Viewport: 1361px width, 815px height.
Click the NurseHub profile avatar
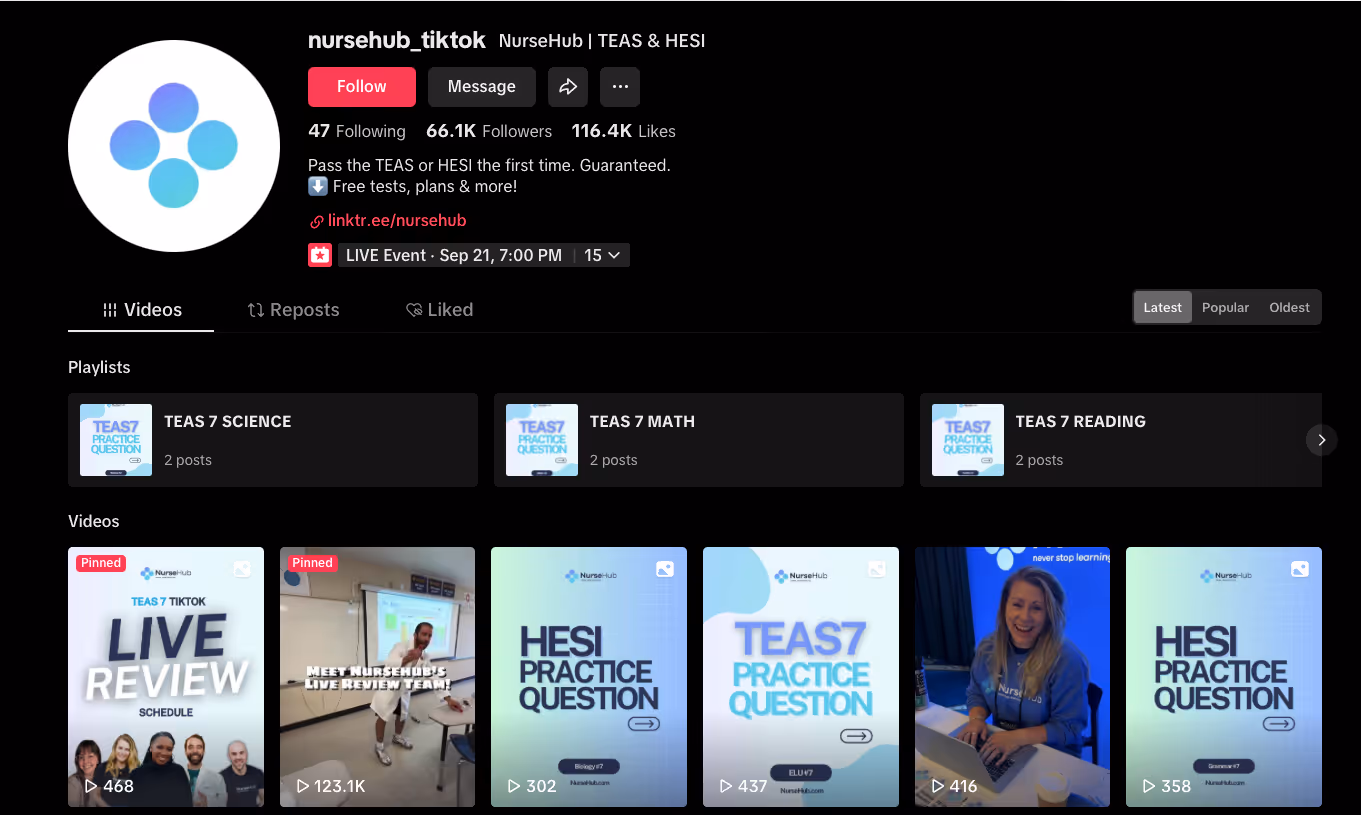click(174, 146)
